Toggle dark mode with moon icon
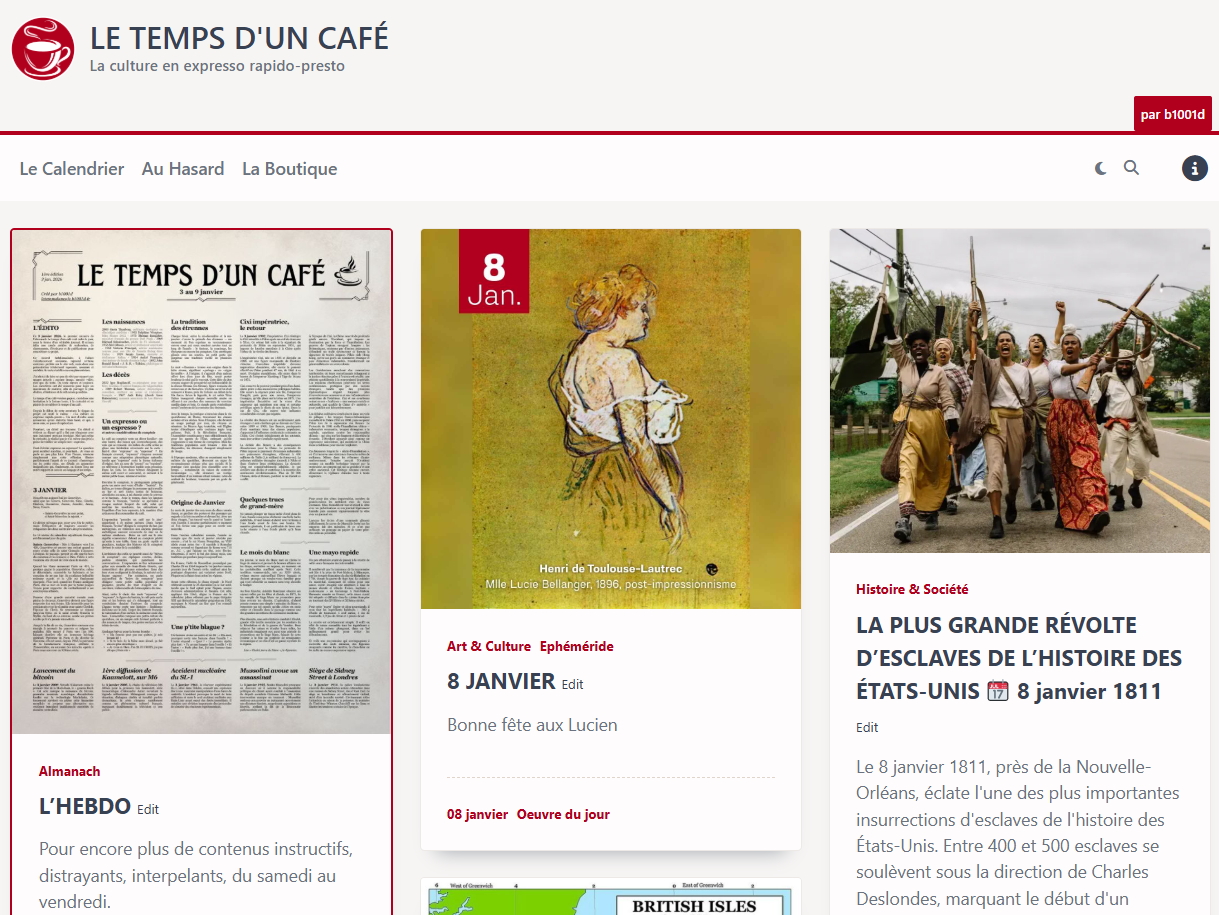 (x=1101, y=168)
